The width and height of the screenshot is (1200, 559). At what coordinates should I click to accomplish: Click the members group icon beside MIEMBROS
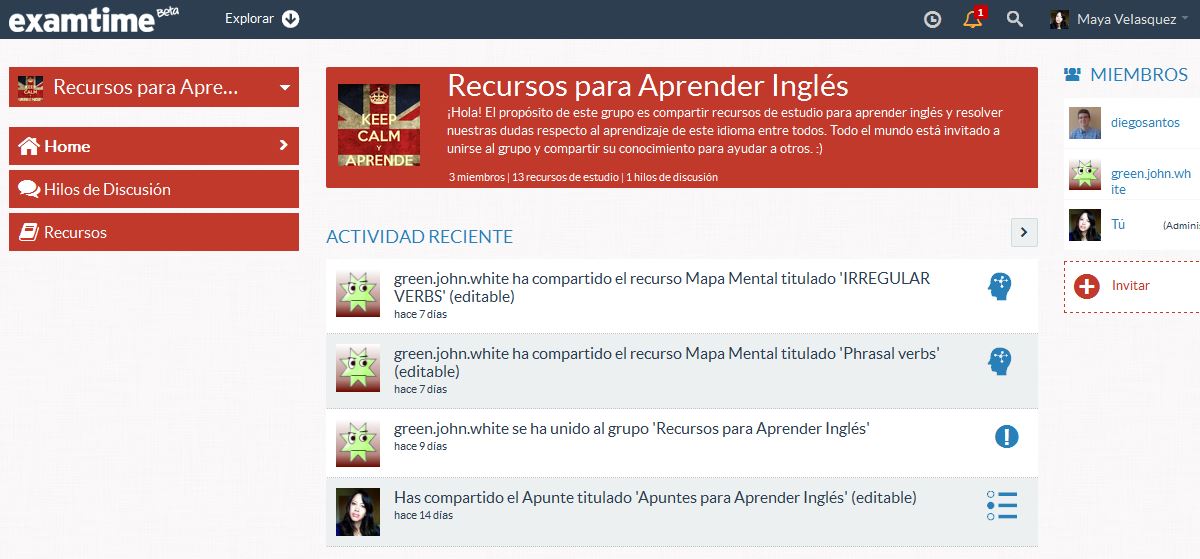(x=1073, y=75)
